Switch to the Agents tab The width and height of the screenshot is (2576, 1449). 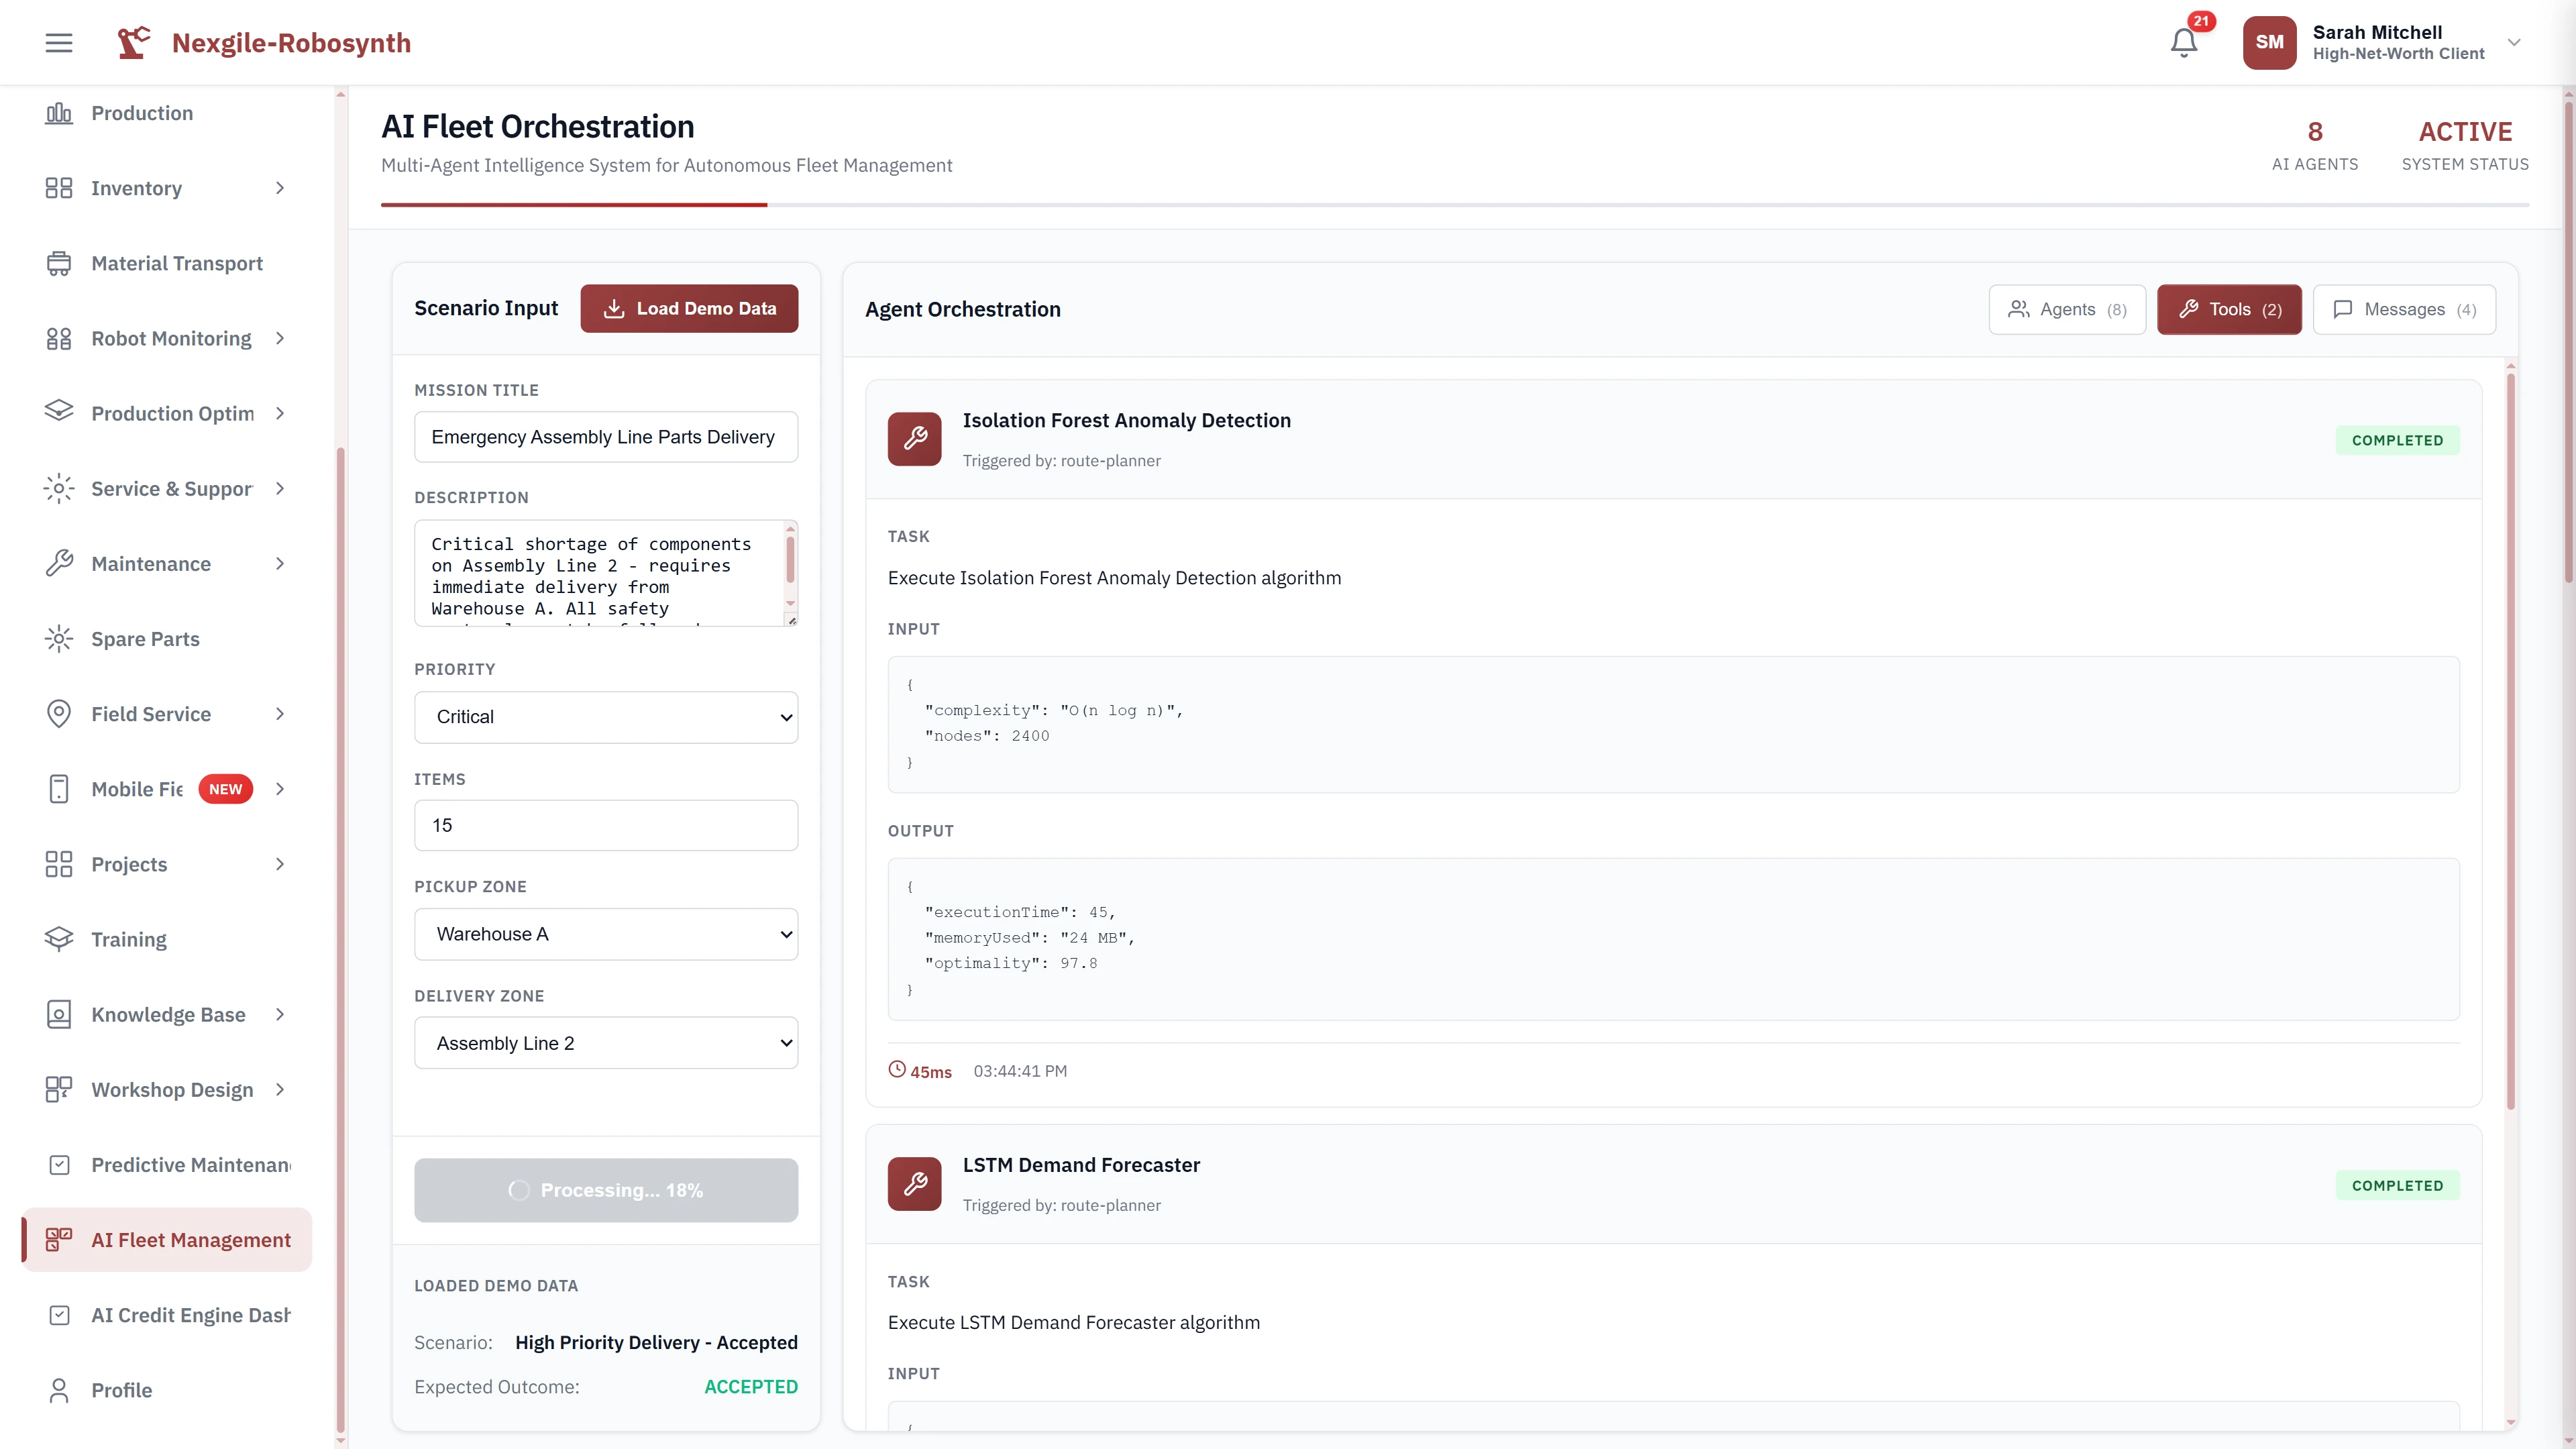coord(2066,309)
